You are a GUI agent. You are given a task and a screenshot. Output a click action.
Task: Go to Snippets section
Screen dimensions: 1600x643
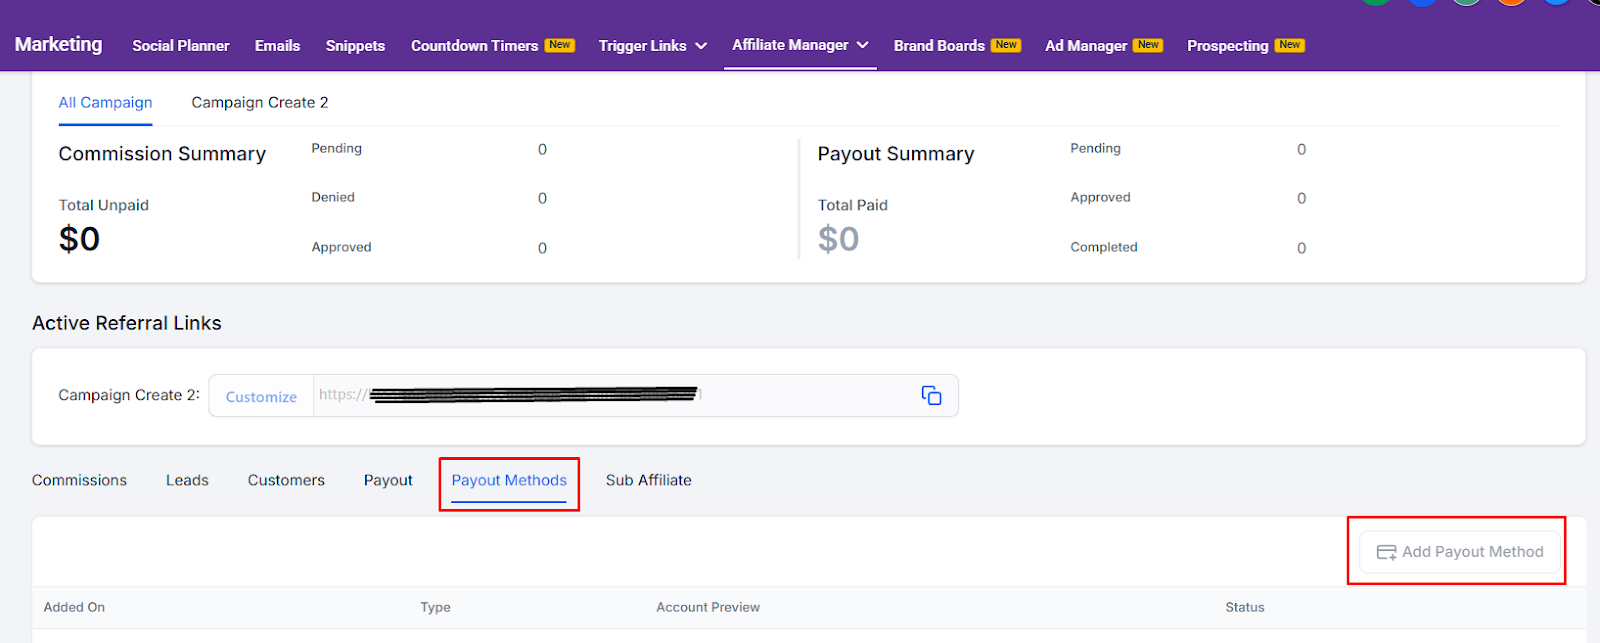355,46
